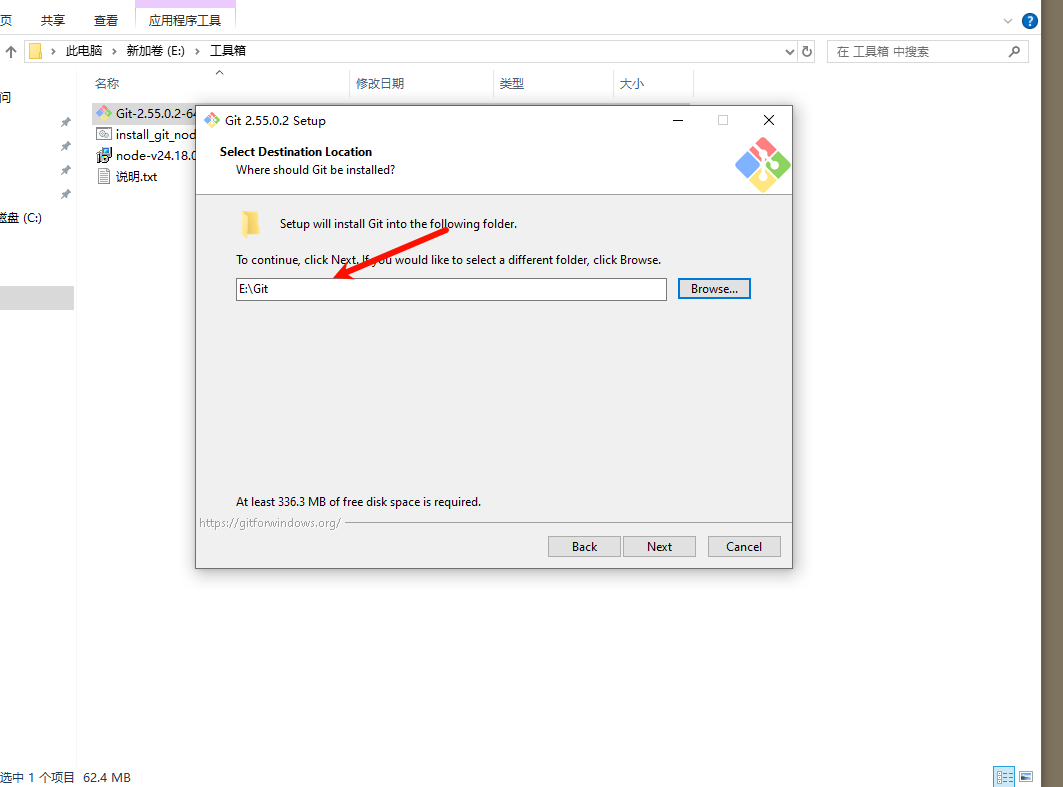Select the install_git_nod script file icon
This screenshot has width=1063, height=787.
coord(104,134)
